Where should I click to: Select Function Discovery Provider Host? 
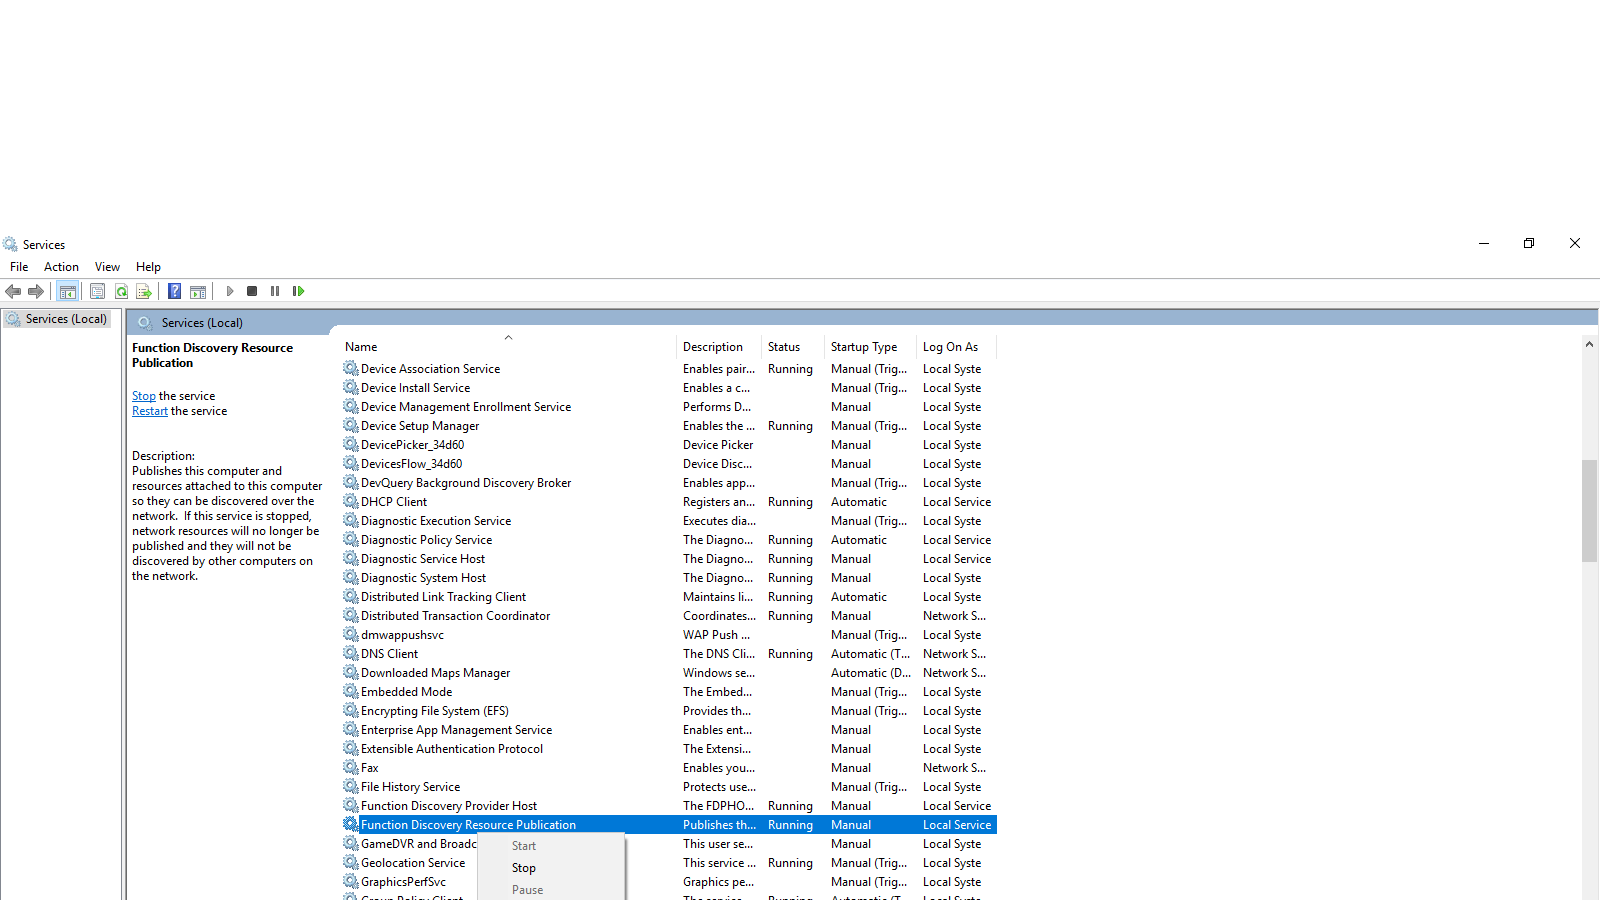[669, 806]
